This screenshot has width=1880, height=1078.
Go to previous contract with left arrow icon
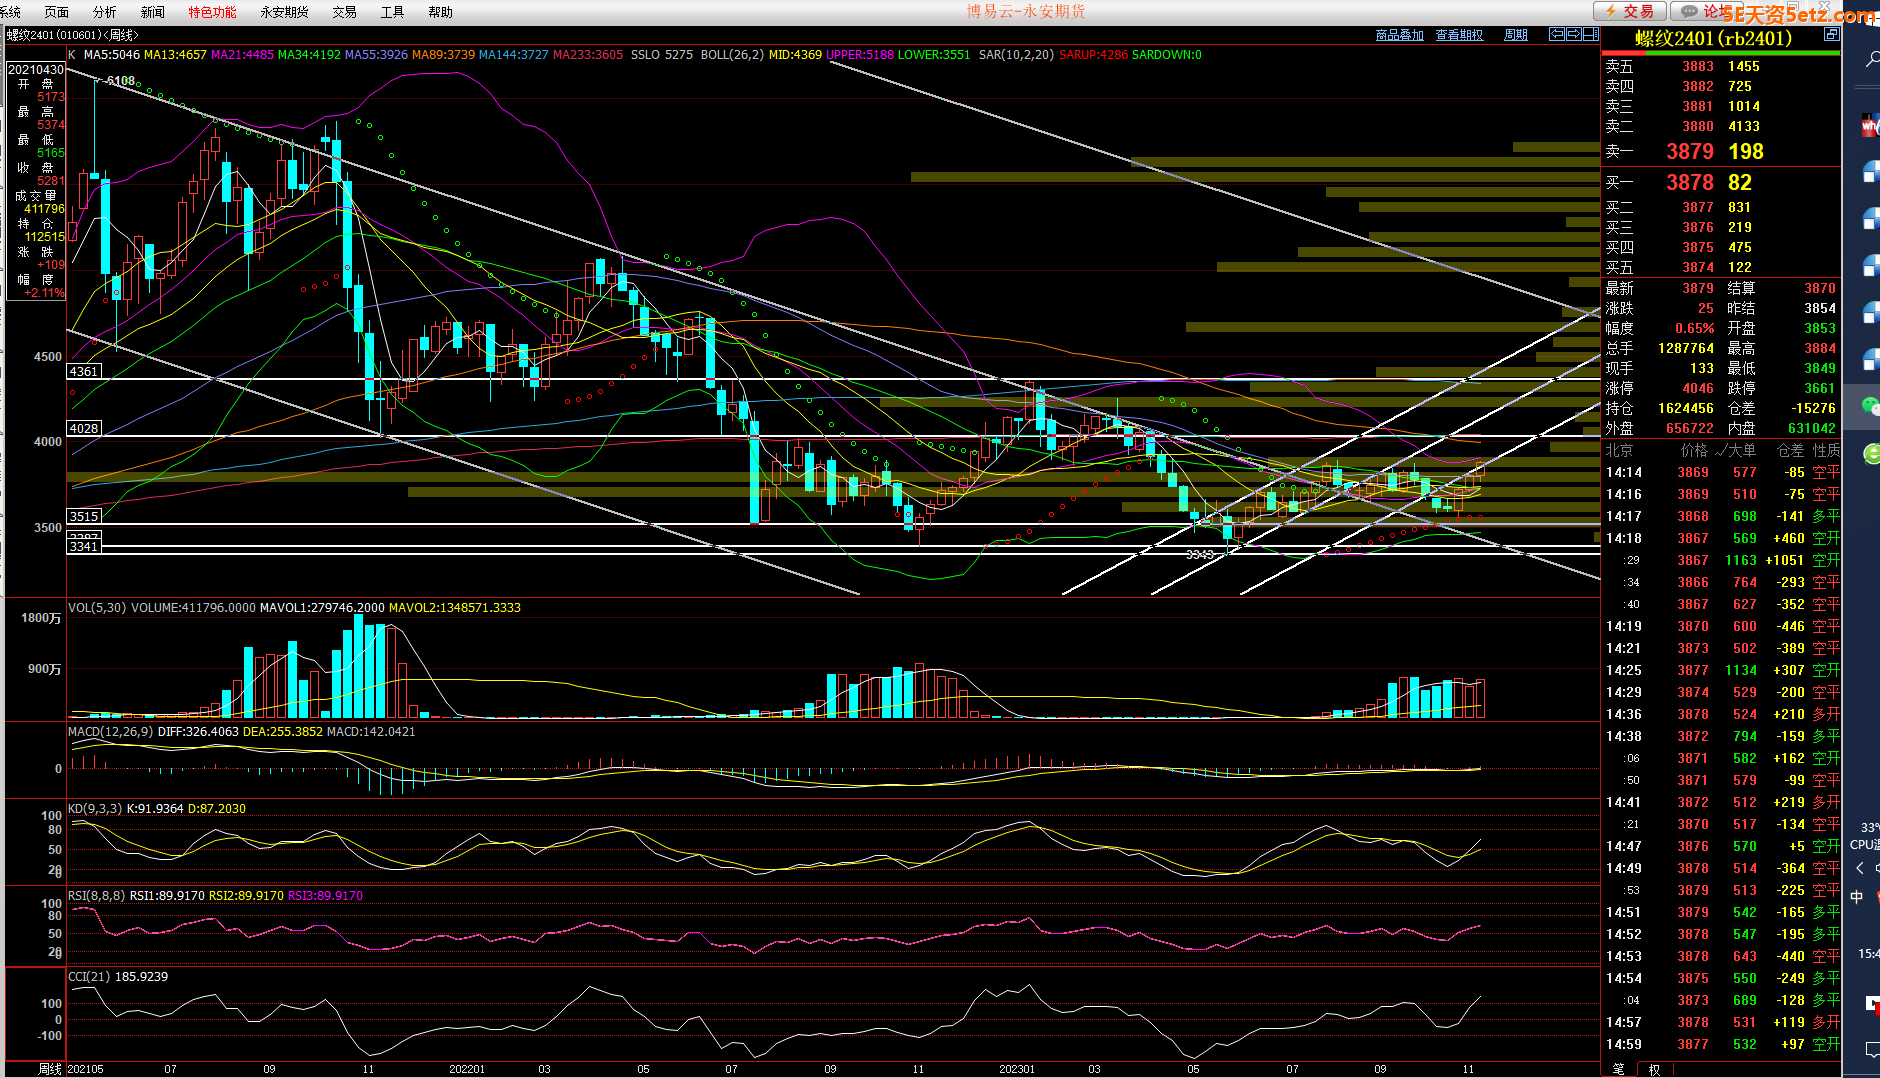[1557, 34]
